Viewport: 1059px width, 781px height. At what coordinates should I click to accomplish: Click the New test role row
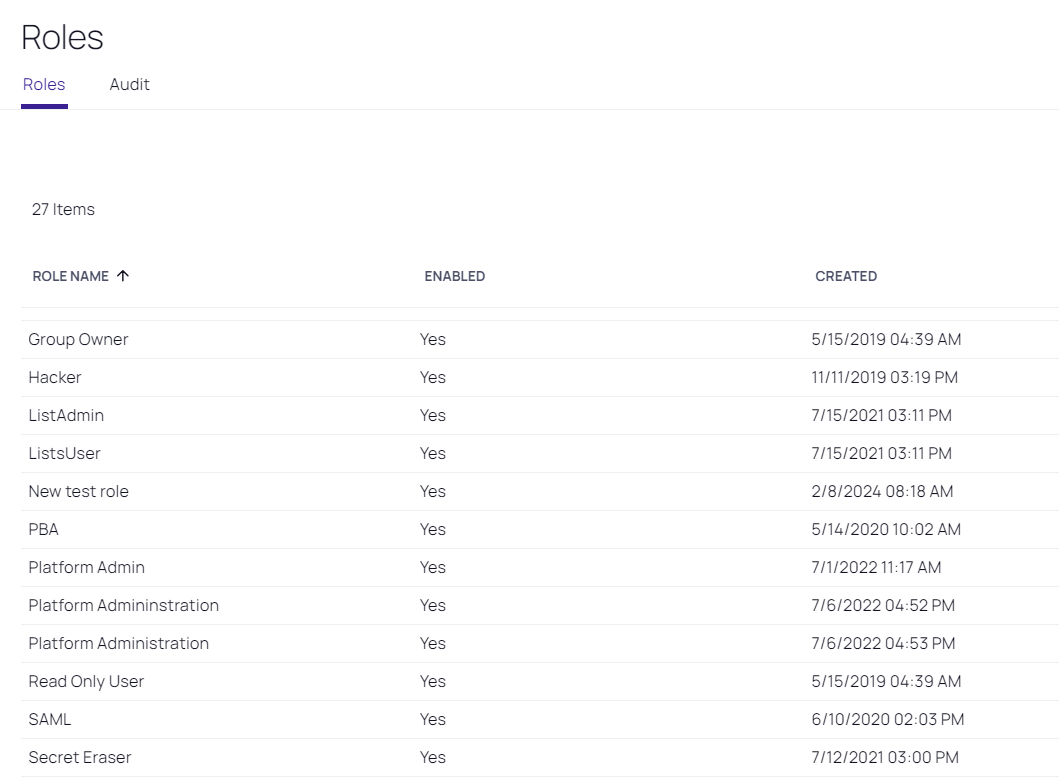pyautogui.click(x=78, y=492)
